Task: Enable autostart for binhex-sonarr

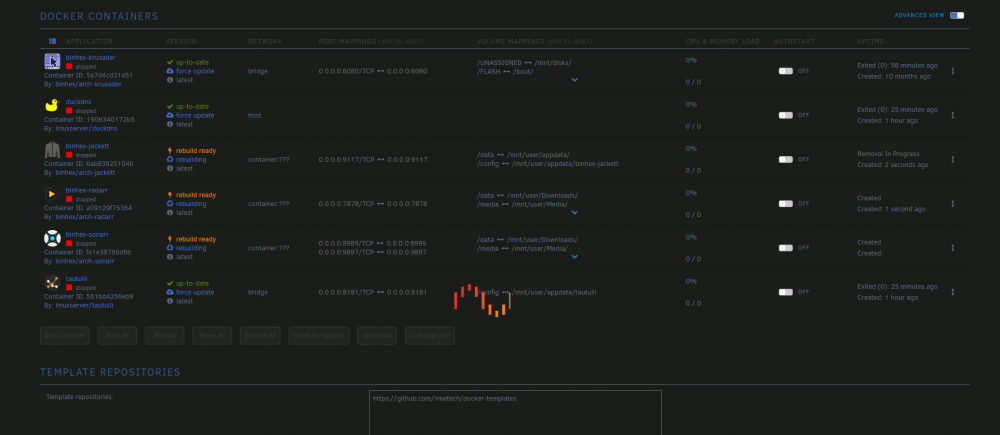Action: (x=786, y=247)
